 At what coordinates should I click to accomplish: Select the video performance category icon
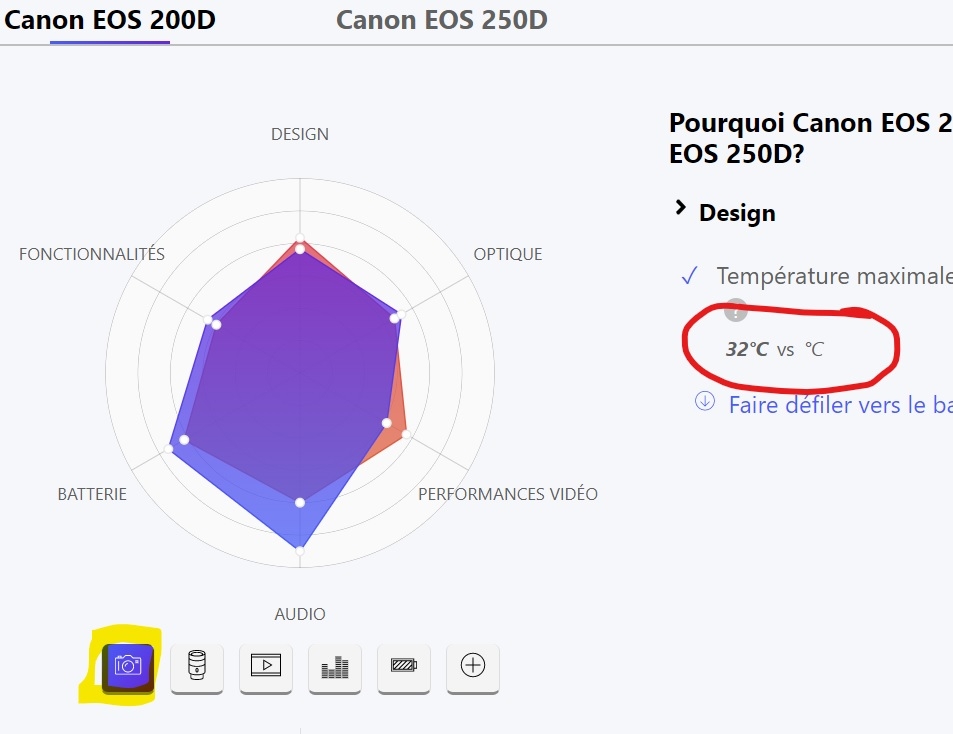[x=266, y=667]
